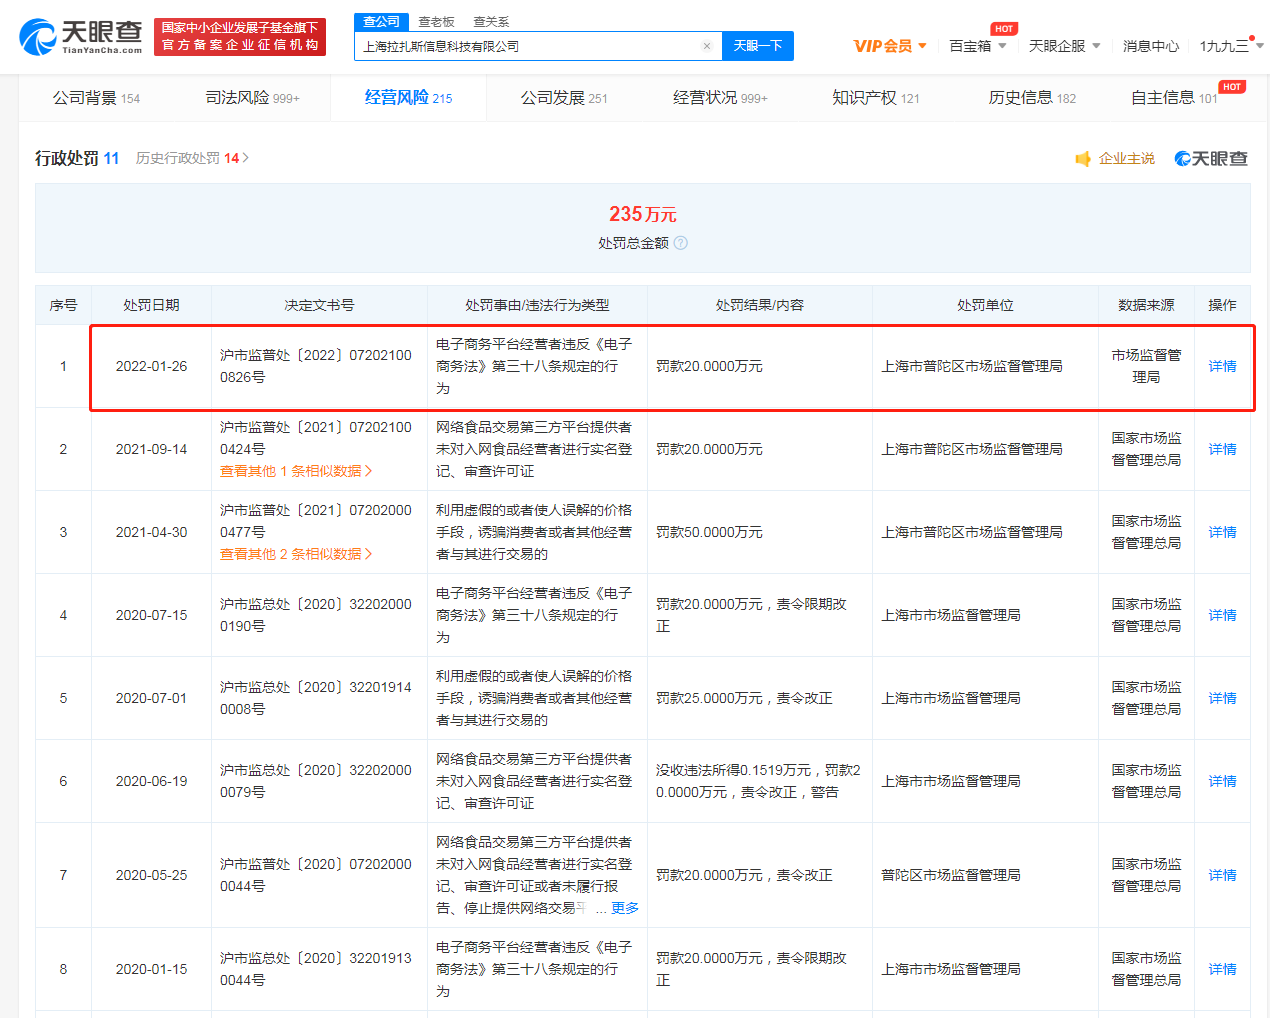Open user account menu 1九九三
Image resolution: width=1270 pixels, height=1018 pixels.
click(x=1231, y=46)
